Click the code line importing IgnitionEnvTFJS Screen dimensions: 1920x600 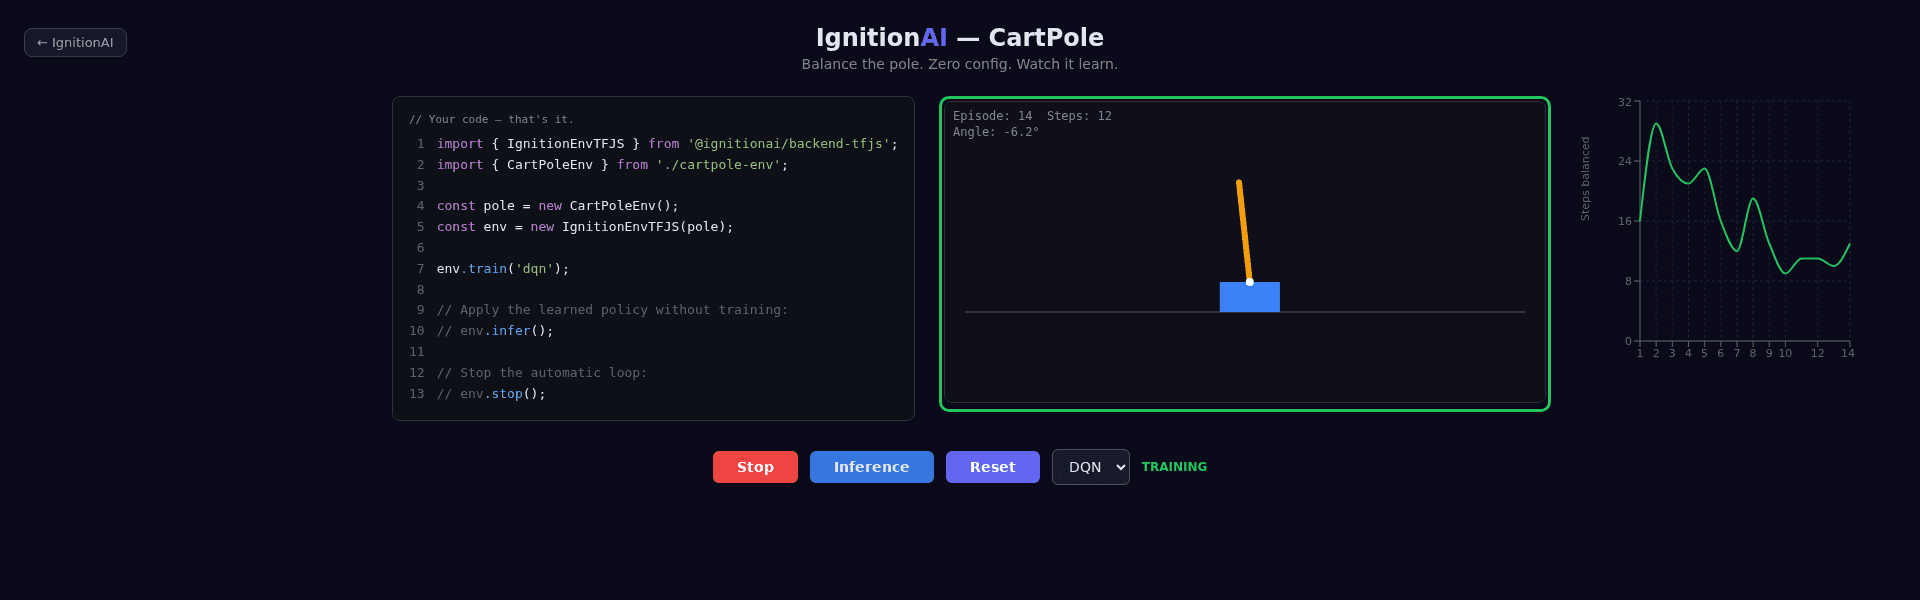point(667,144)
